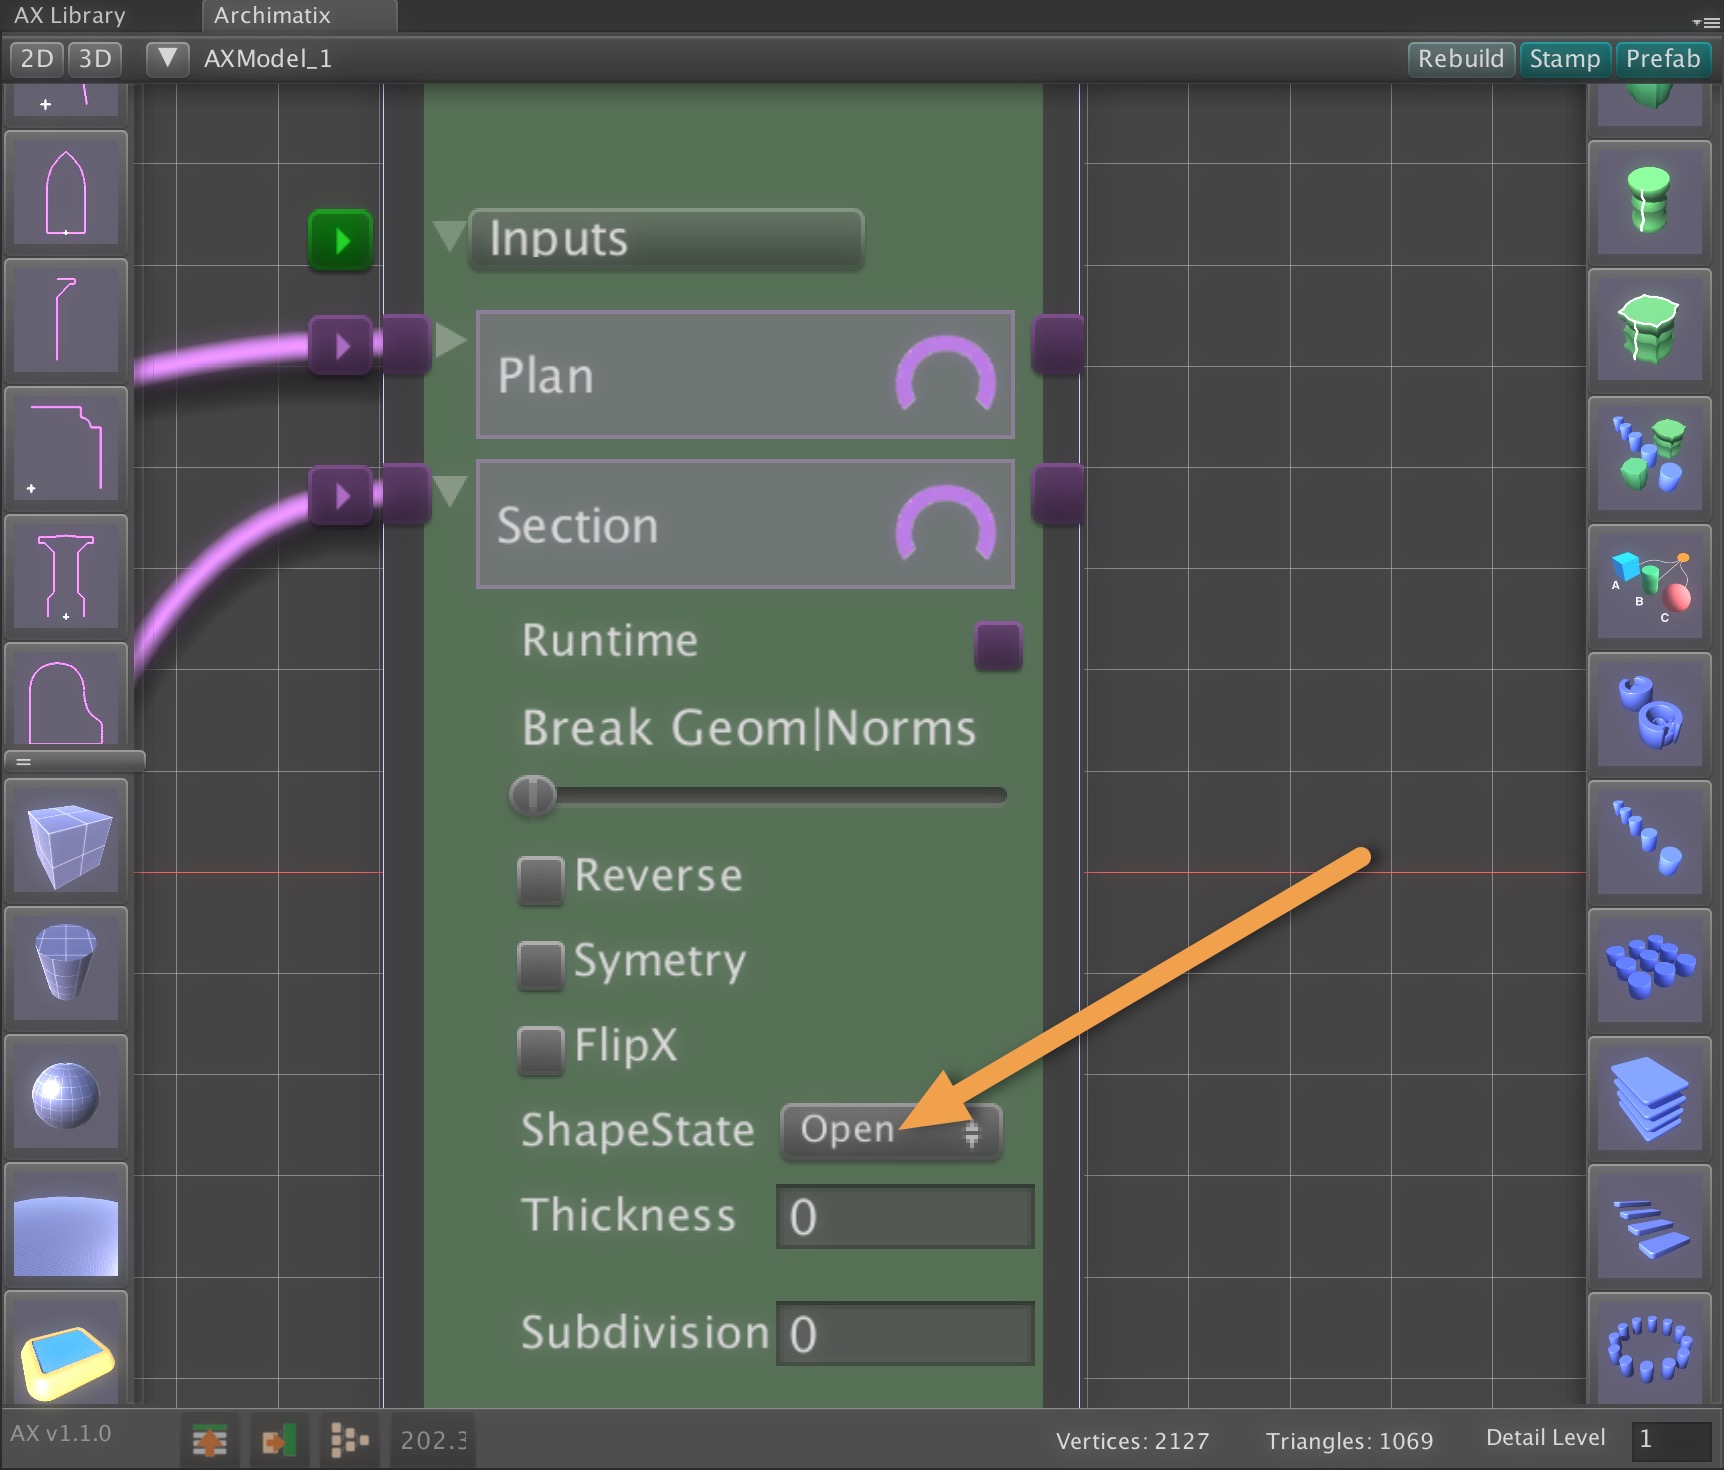1724x1470 pixels.
Task: Select the arch shape icon in library
Action: click(66, 190)
